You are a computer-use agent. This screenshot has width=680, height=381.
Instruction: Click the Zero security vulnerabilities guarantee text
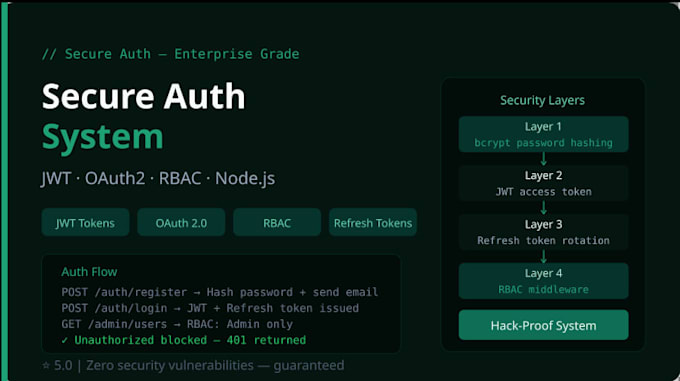(x=215, y=365)
